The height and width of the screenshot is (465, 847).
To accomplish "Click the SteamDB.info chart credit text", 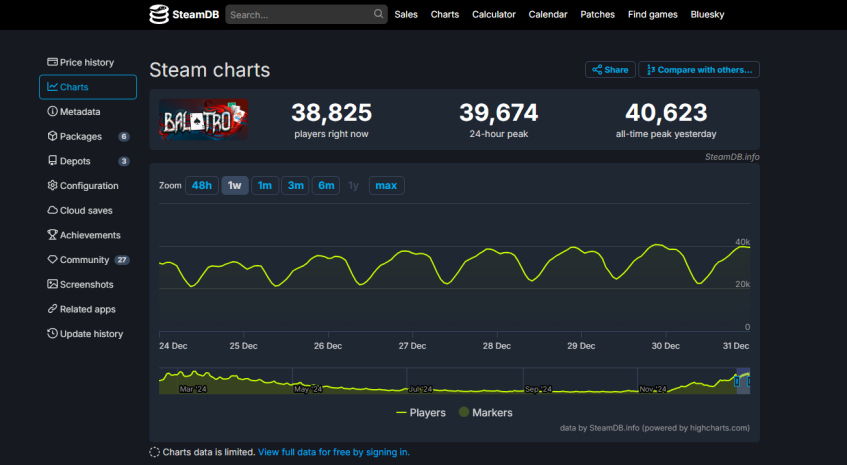I will tap(732, 157).
